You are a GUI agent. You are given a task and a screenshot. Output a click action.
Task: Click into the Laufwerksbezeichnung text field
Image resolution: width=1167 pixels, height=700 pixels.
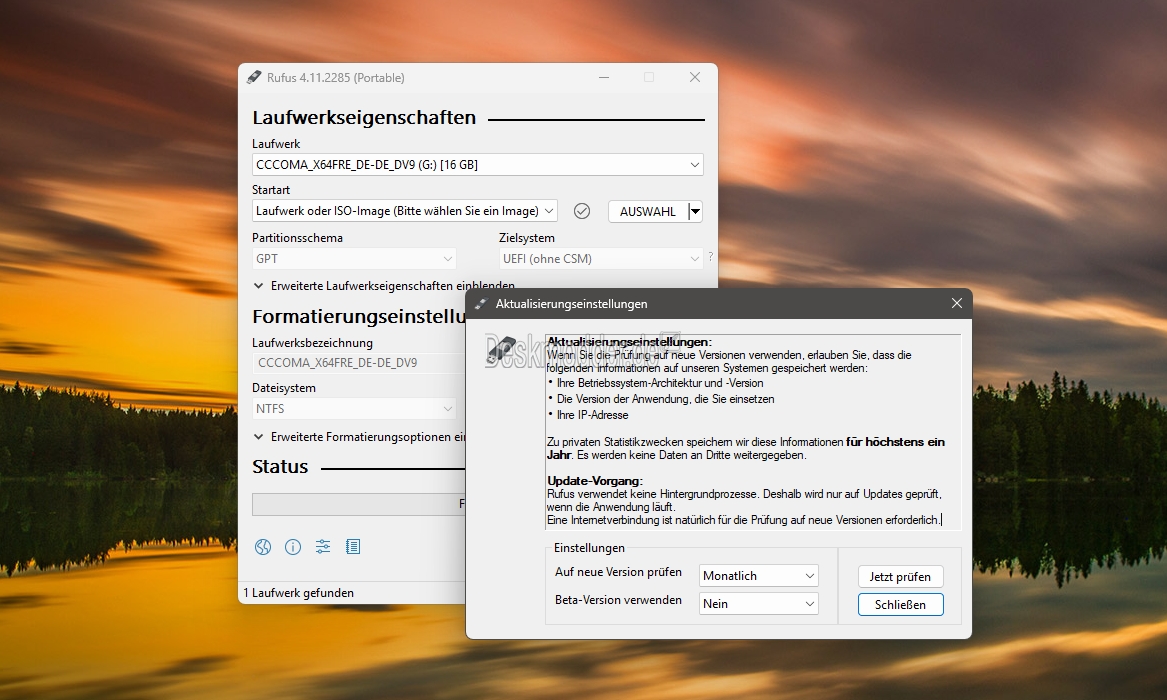click(355, 363)
